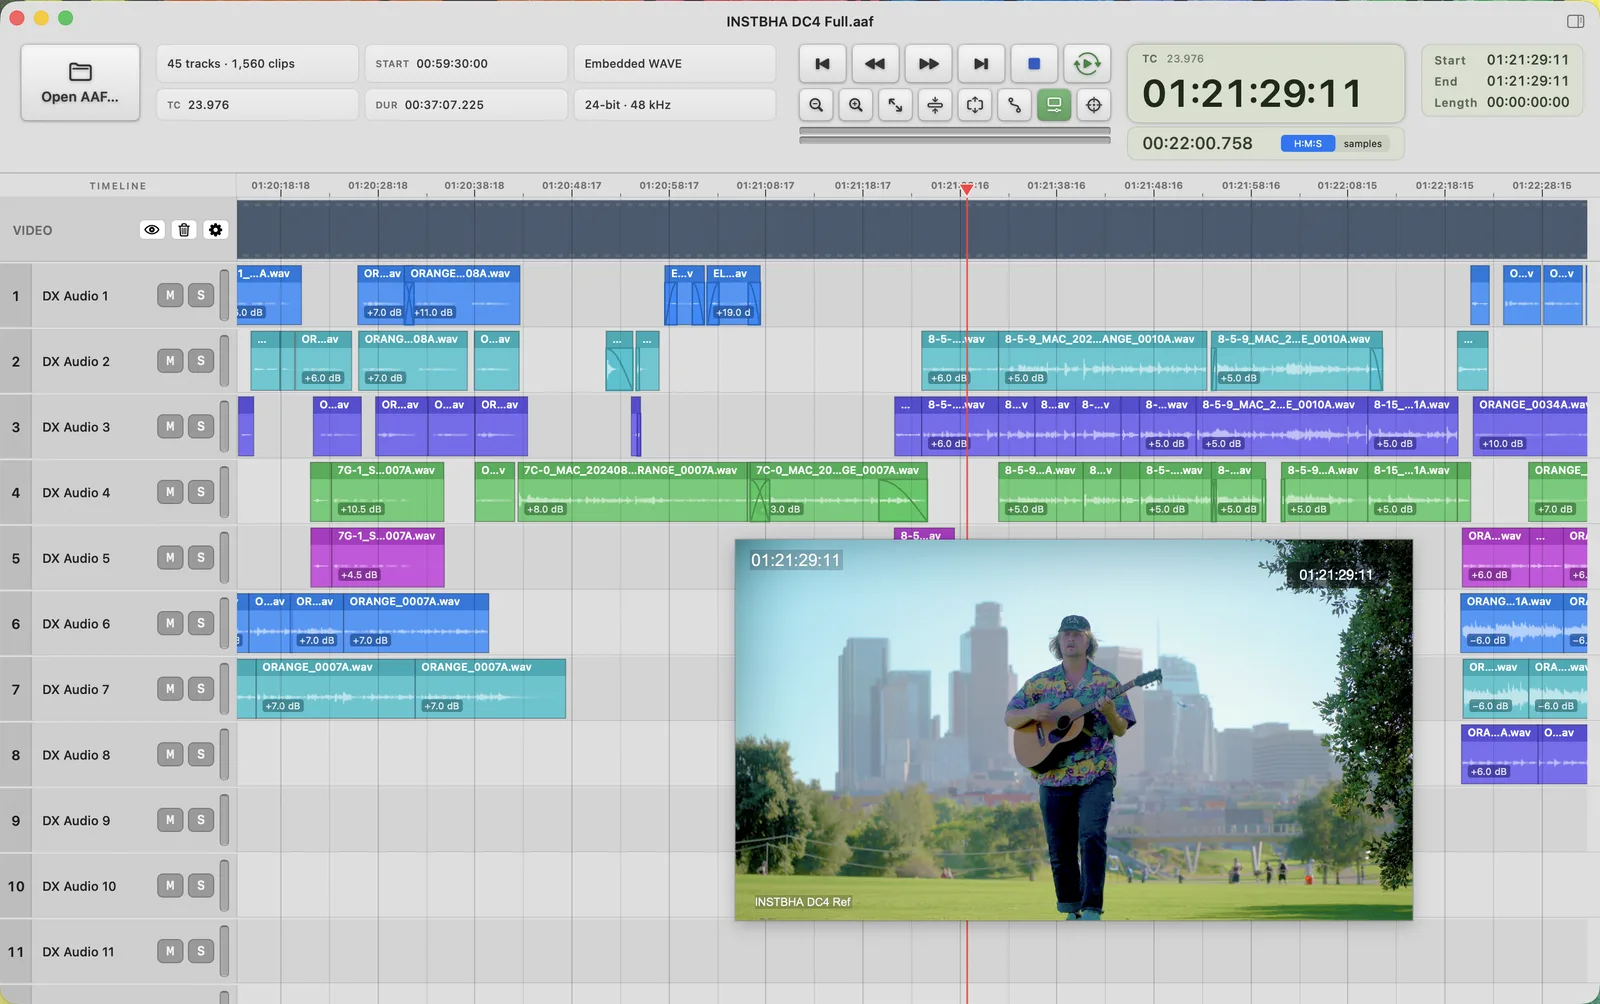
Task: Toggle the green video monitor button
Action: (x=1054, y=105)
